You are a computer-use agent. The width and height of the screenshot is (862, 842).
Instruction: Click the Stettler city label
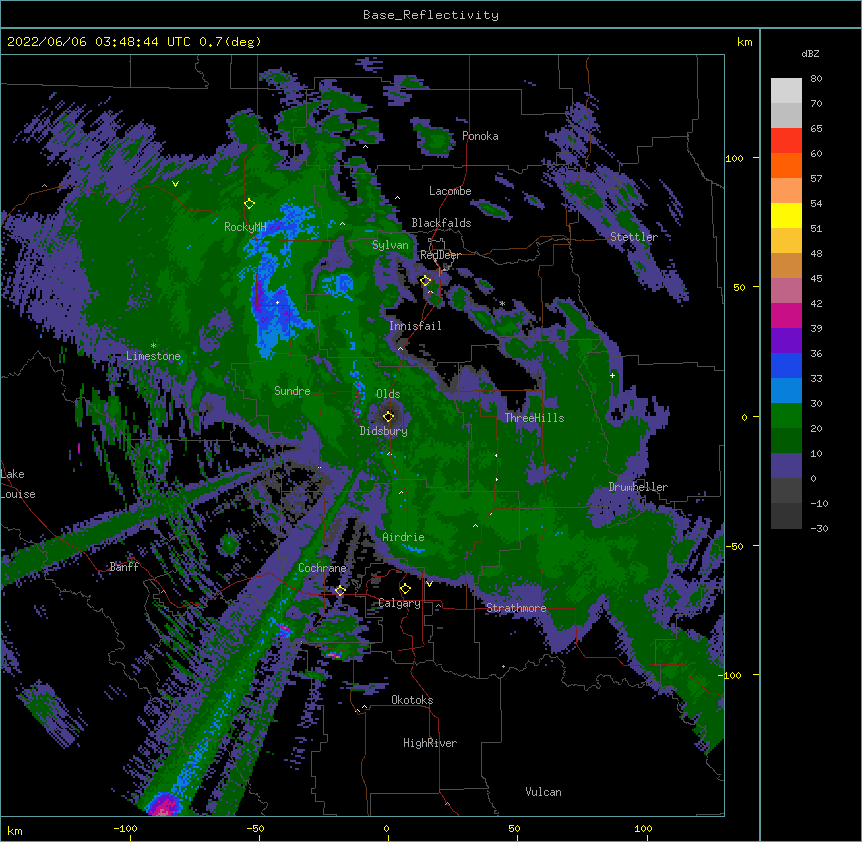click(634, 237)
